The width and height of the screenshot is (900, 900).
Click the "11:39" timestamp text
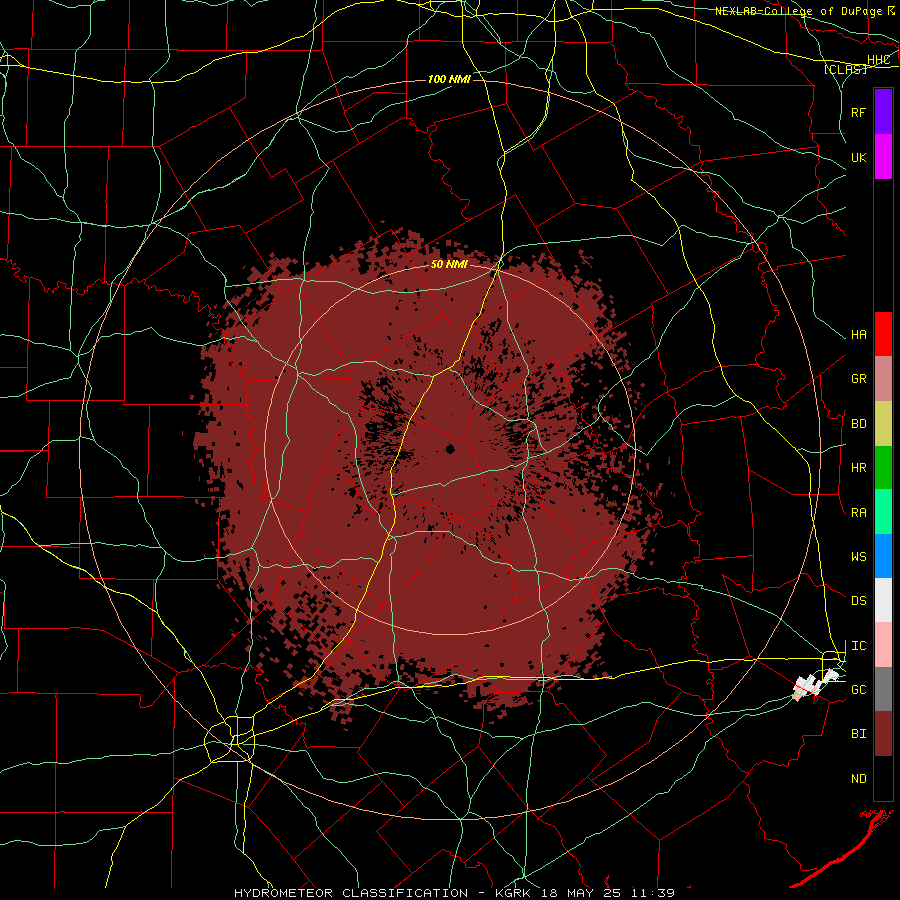point(654,893)
